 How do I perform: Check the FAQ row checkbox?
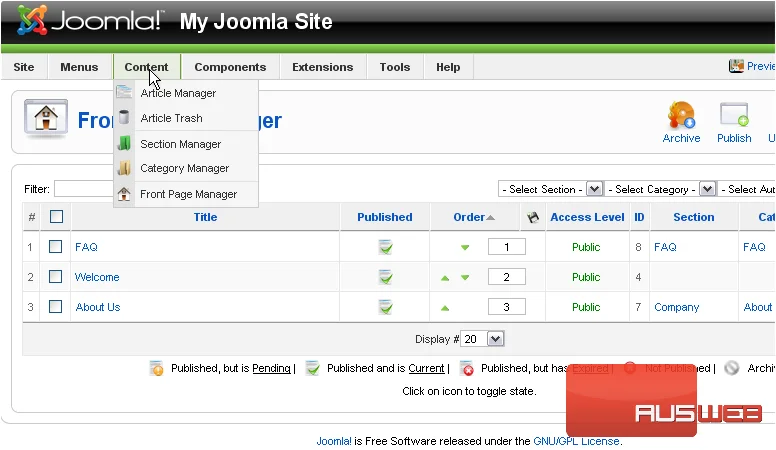(55, 247)
